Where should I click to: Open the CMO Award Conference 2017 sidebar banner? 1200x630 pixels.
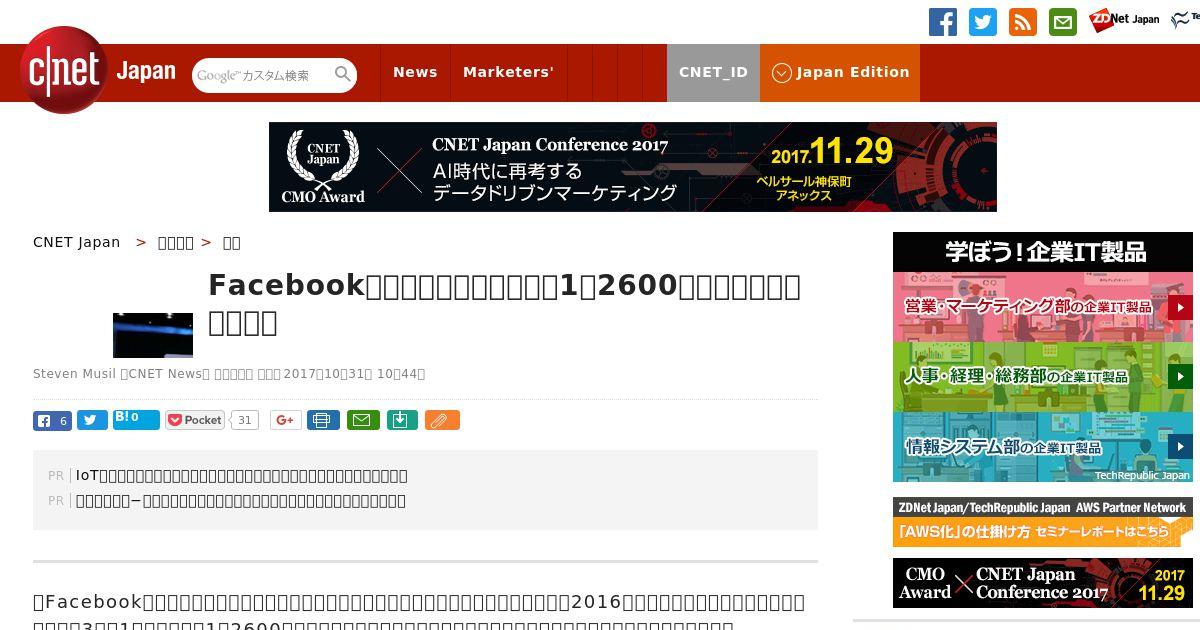point(1043,583)
